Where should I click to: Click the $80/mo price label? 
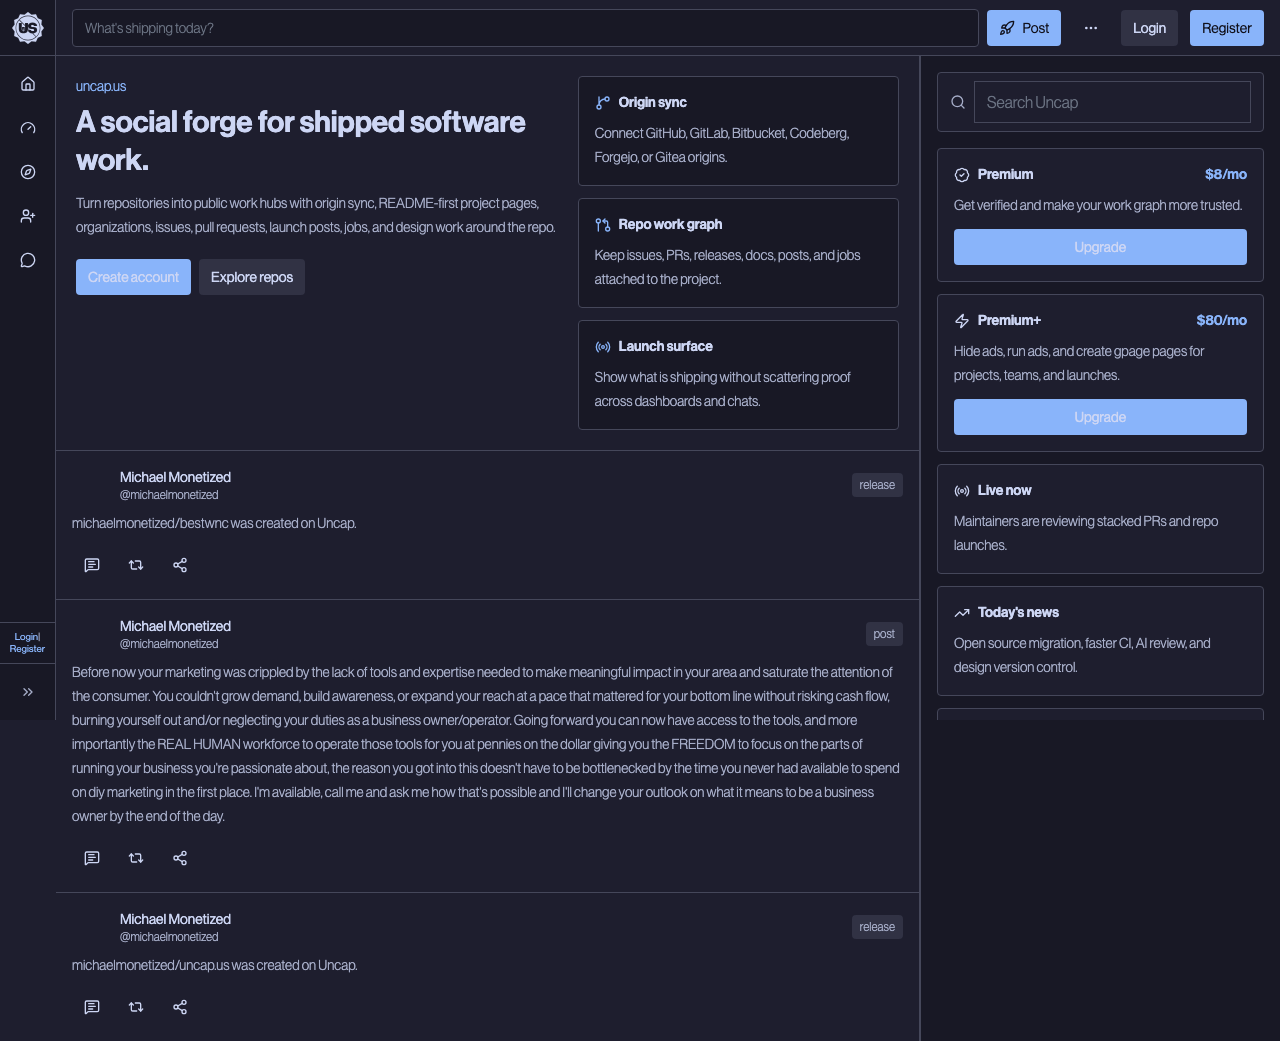coord(1221,320)
